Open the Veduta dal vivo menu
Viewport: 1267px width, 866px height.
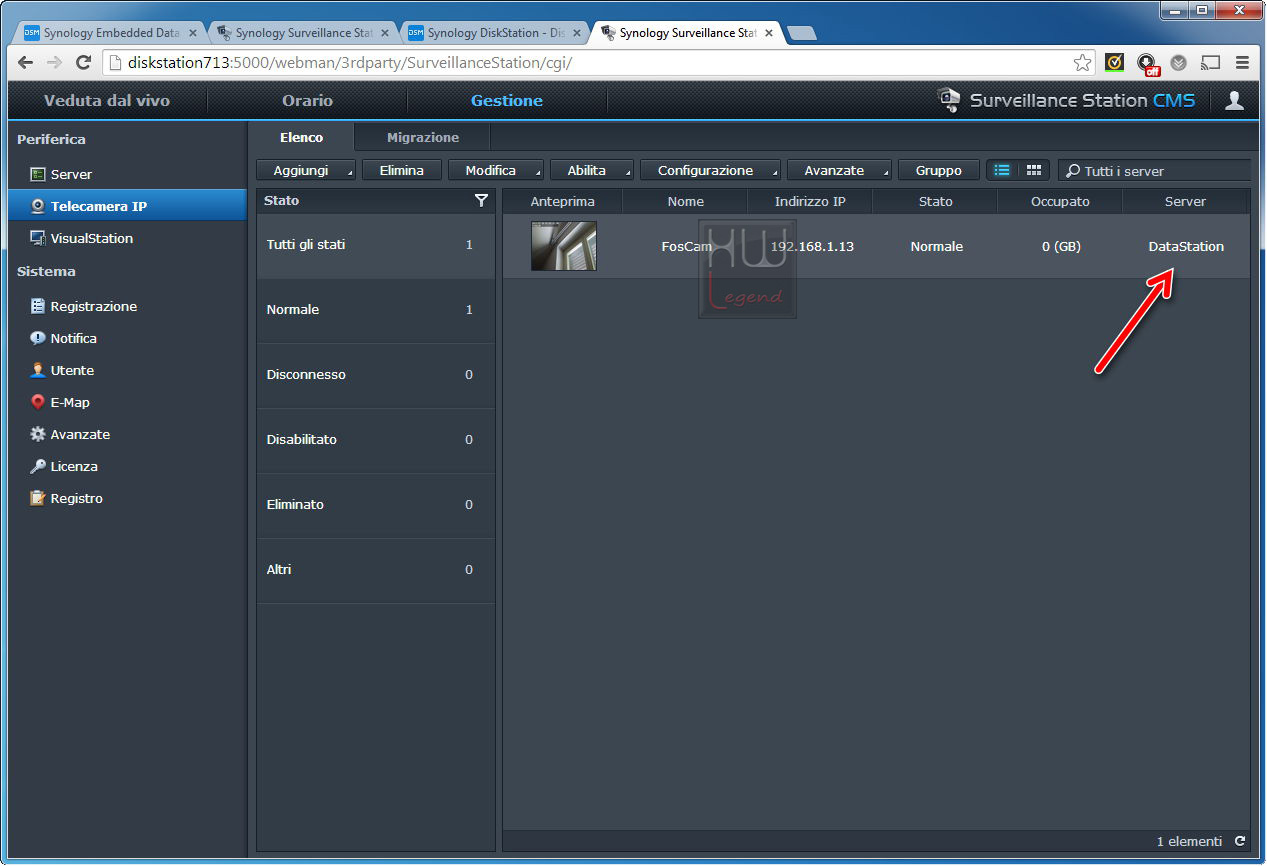tap(107, 100)
